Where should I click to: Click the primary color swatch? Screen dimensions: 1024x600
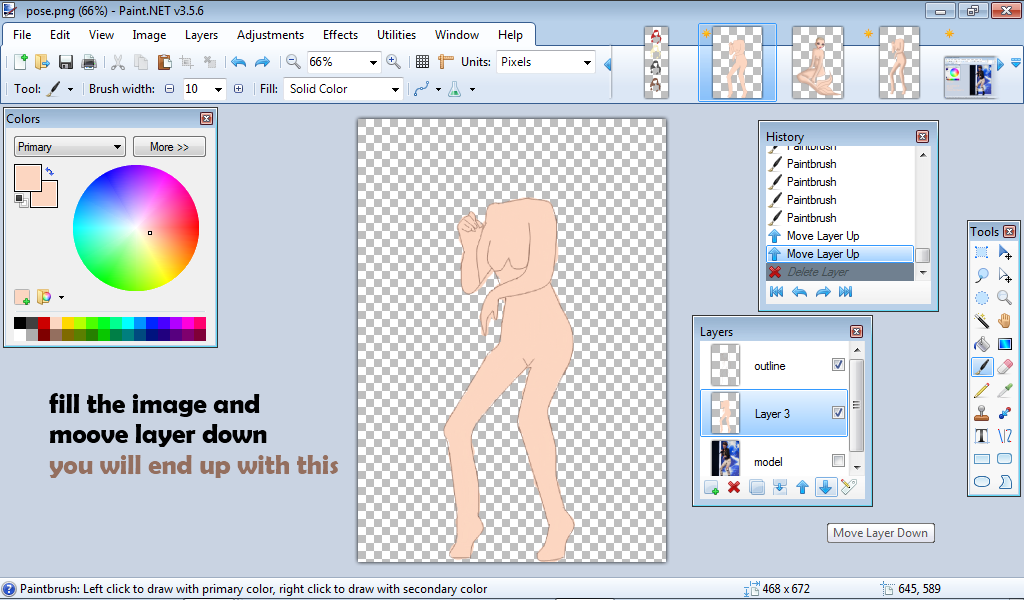[28, 178]
